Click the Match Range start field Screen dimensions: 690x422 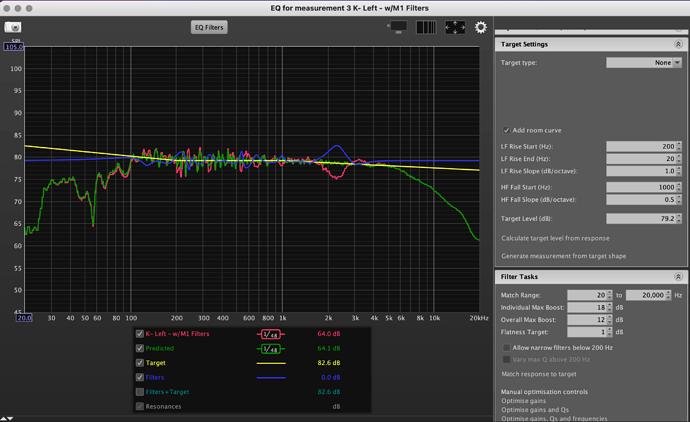tap(587, 295)
